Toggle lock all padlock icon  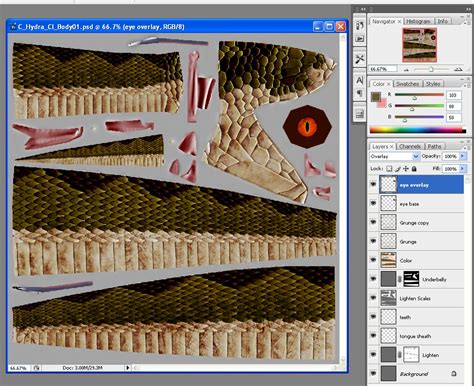(x=414, y=169)
